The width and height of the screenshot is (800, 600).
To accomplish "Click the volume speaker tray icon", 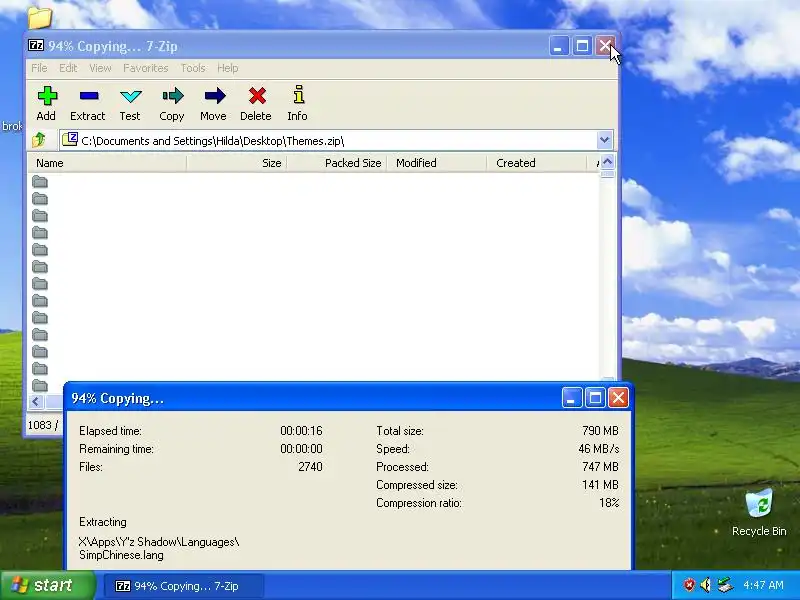I will point(706,585).
